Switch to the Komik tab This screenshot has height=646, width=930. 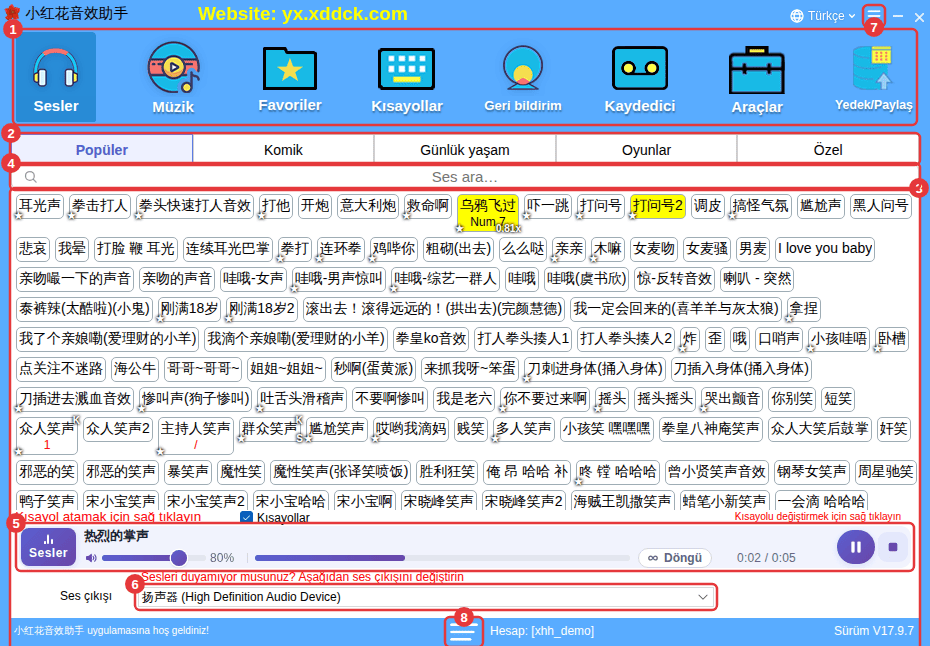point(284,150)
